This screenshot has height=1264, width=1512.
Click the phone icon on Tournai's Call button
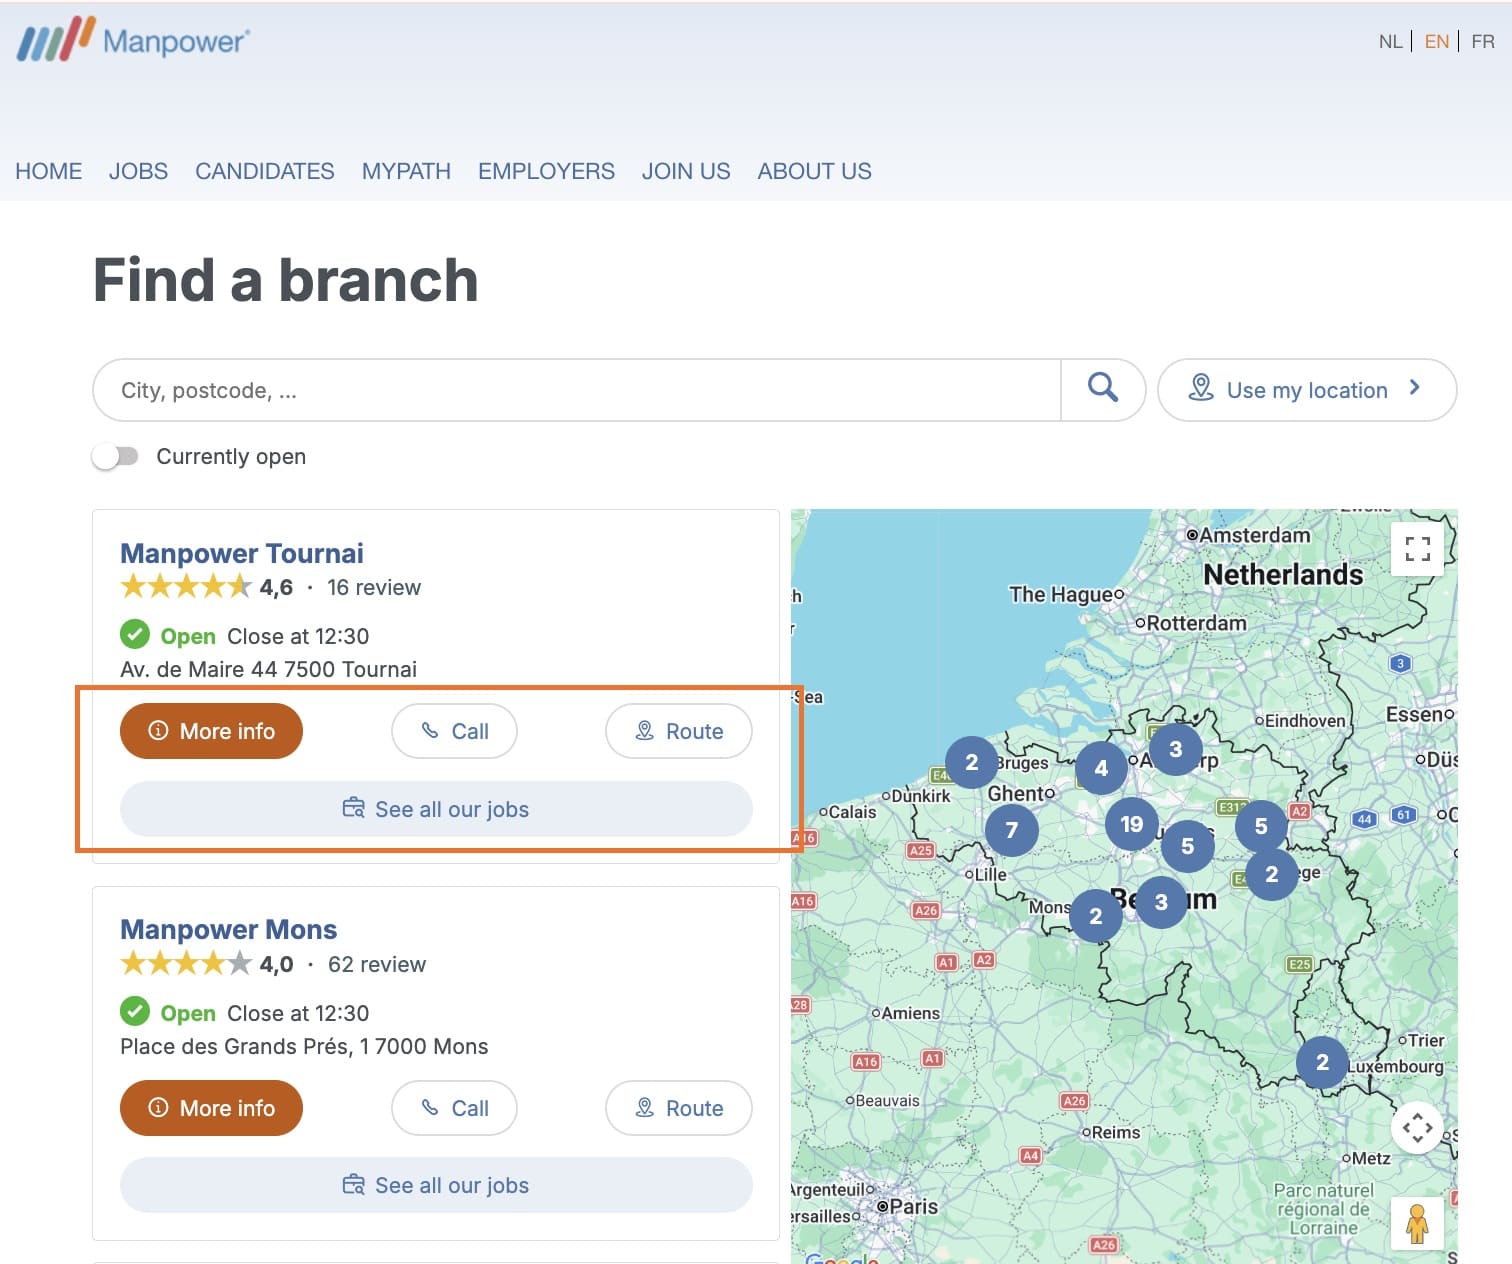[430, 731]
